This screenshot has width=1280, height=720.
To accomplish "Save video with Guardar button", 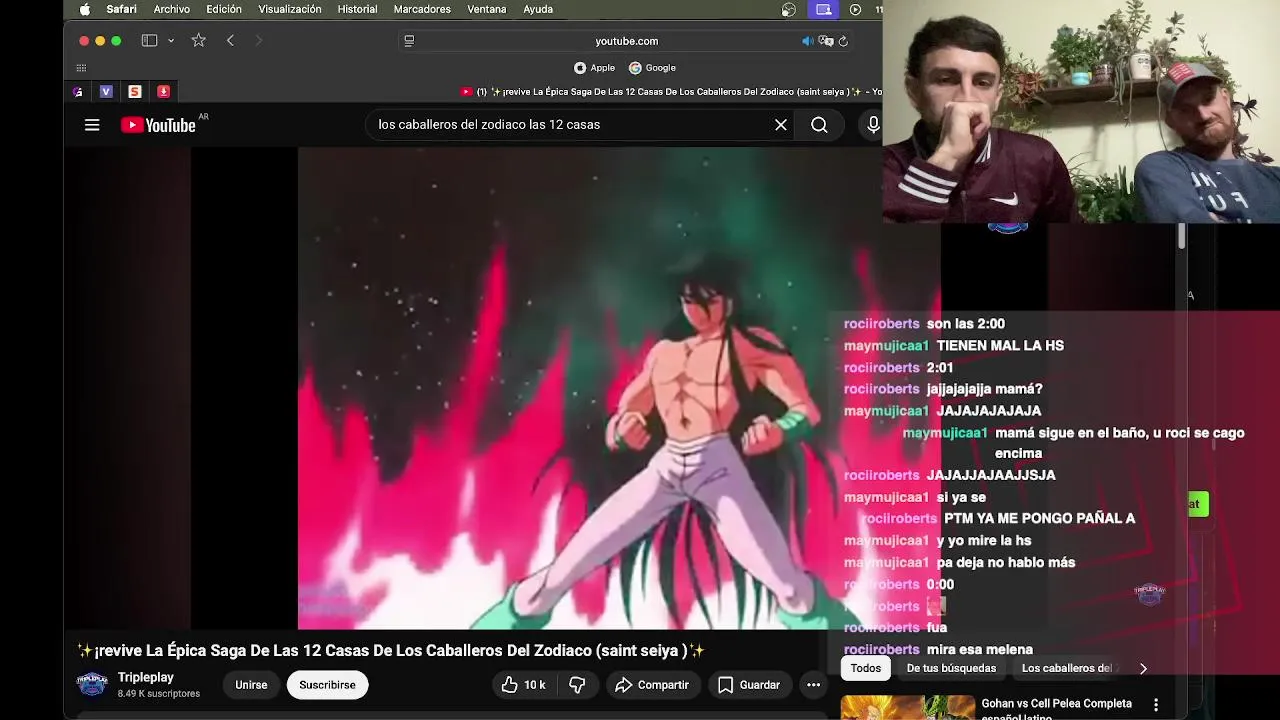I will [x=749, y=685].
